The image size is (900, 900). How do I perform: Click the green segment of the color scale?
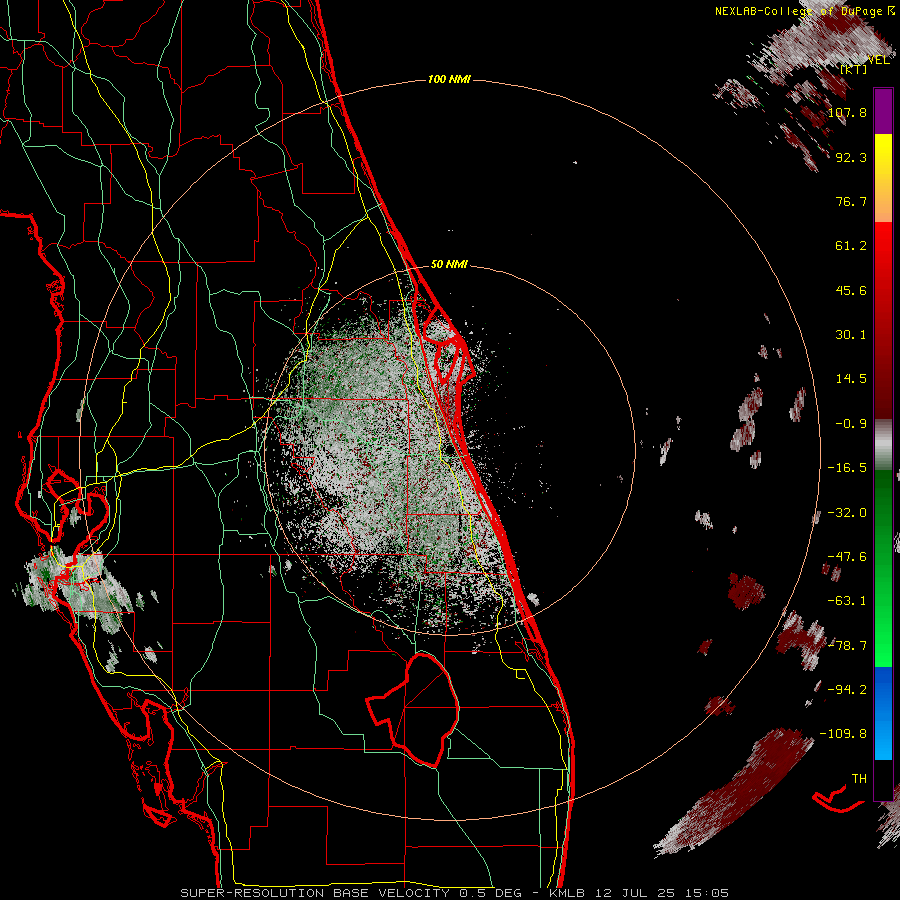point(883,568)
